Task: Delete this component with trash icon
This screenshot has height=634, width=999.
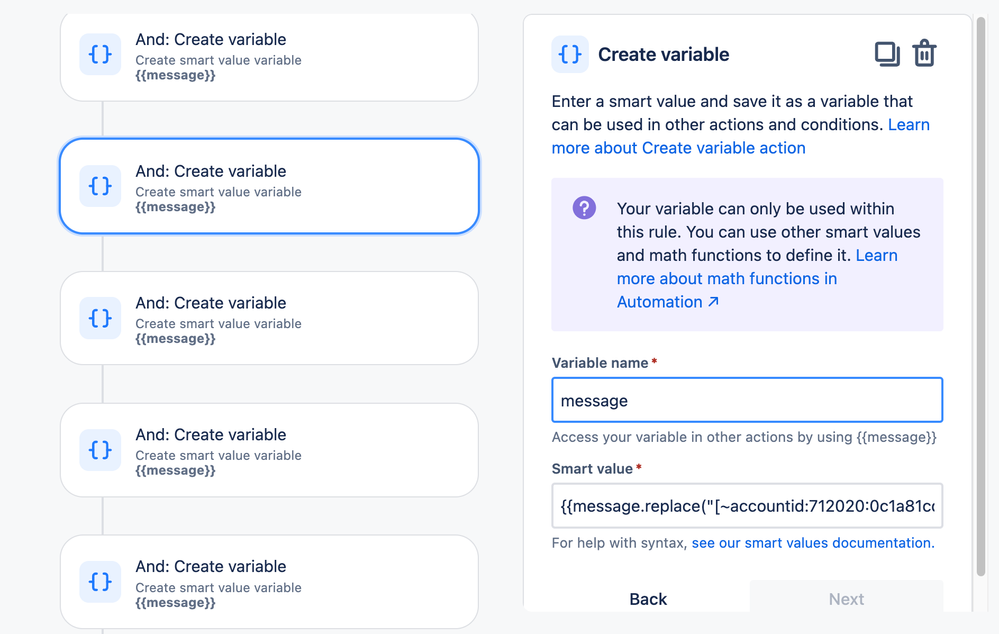Action: (x=924, y=54)
